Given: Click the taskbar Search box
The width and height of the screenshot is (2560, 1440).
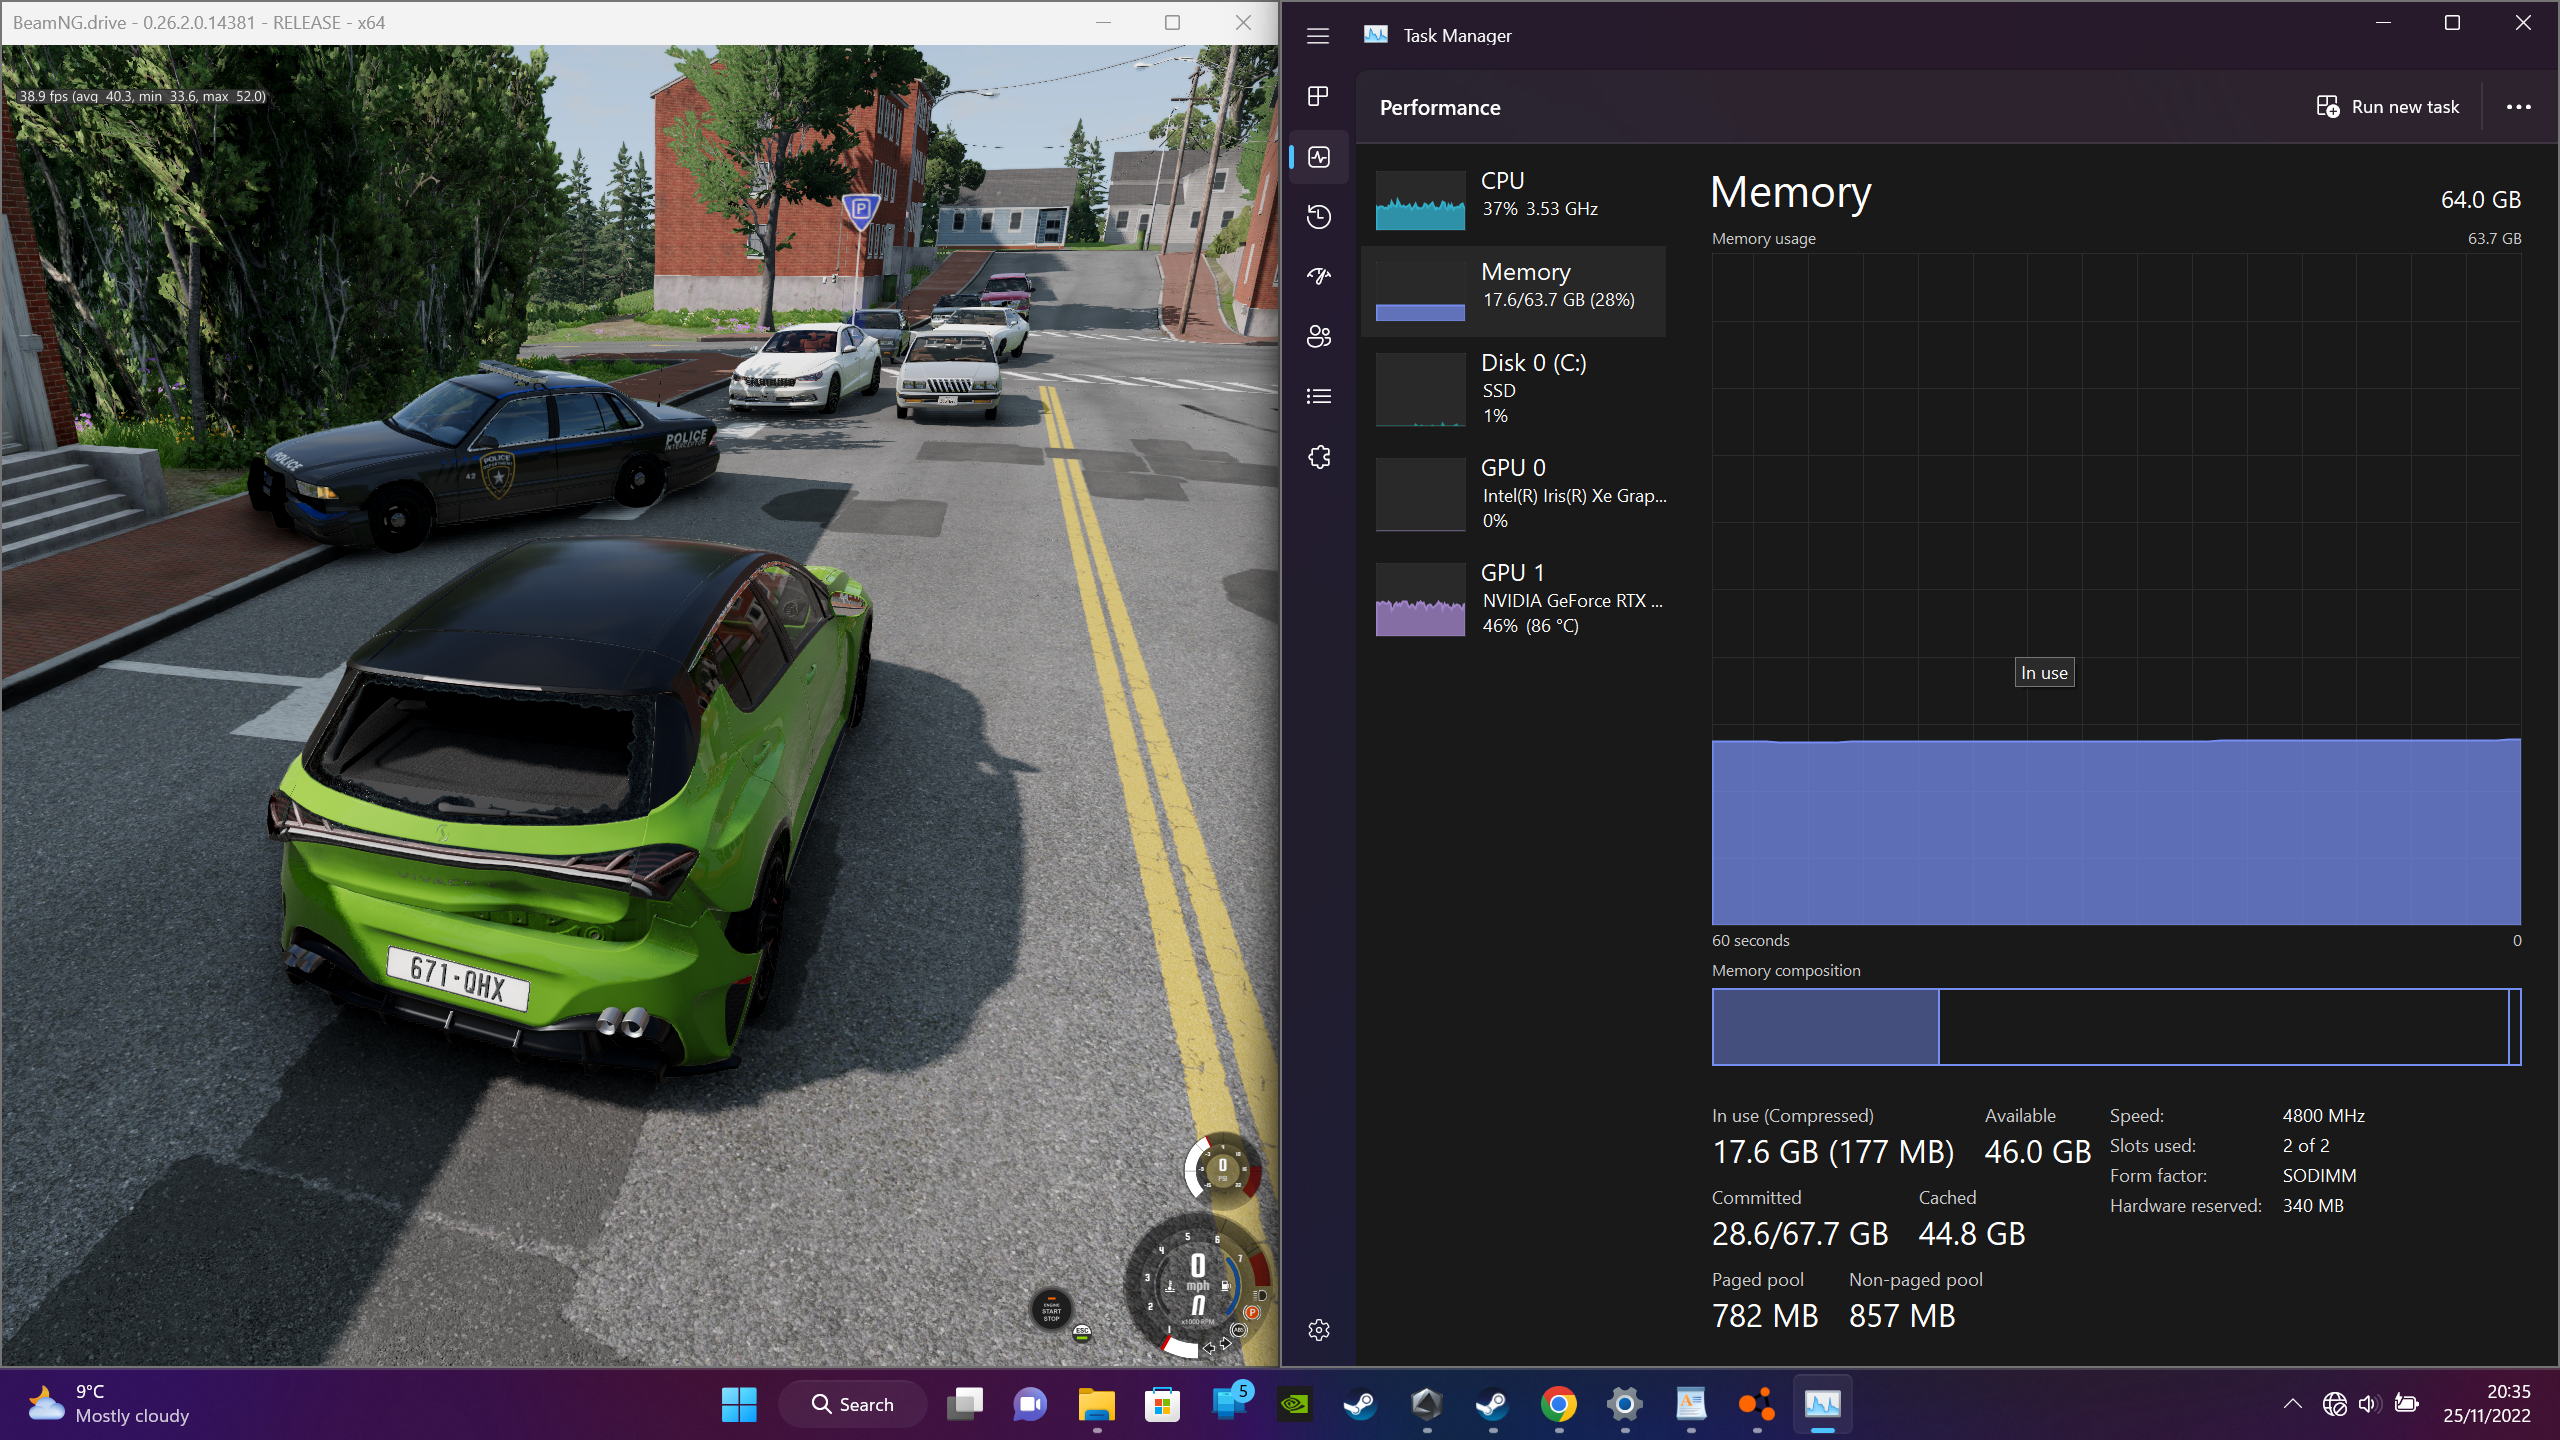Looking at the screenshot, I should coord(853,1404).
